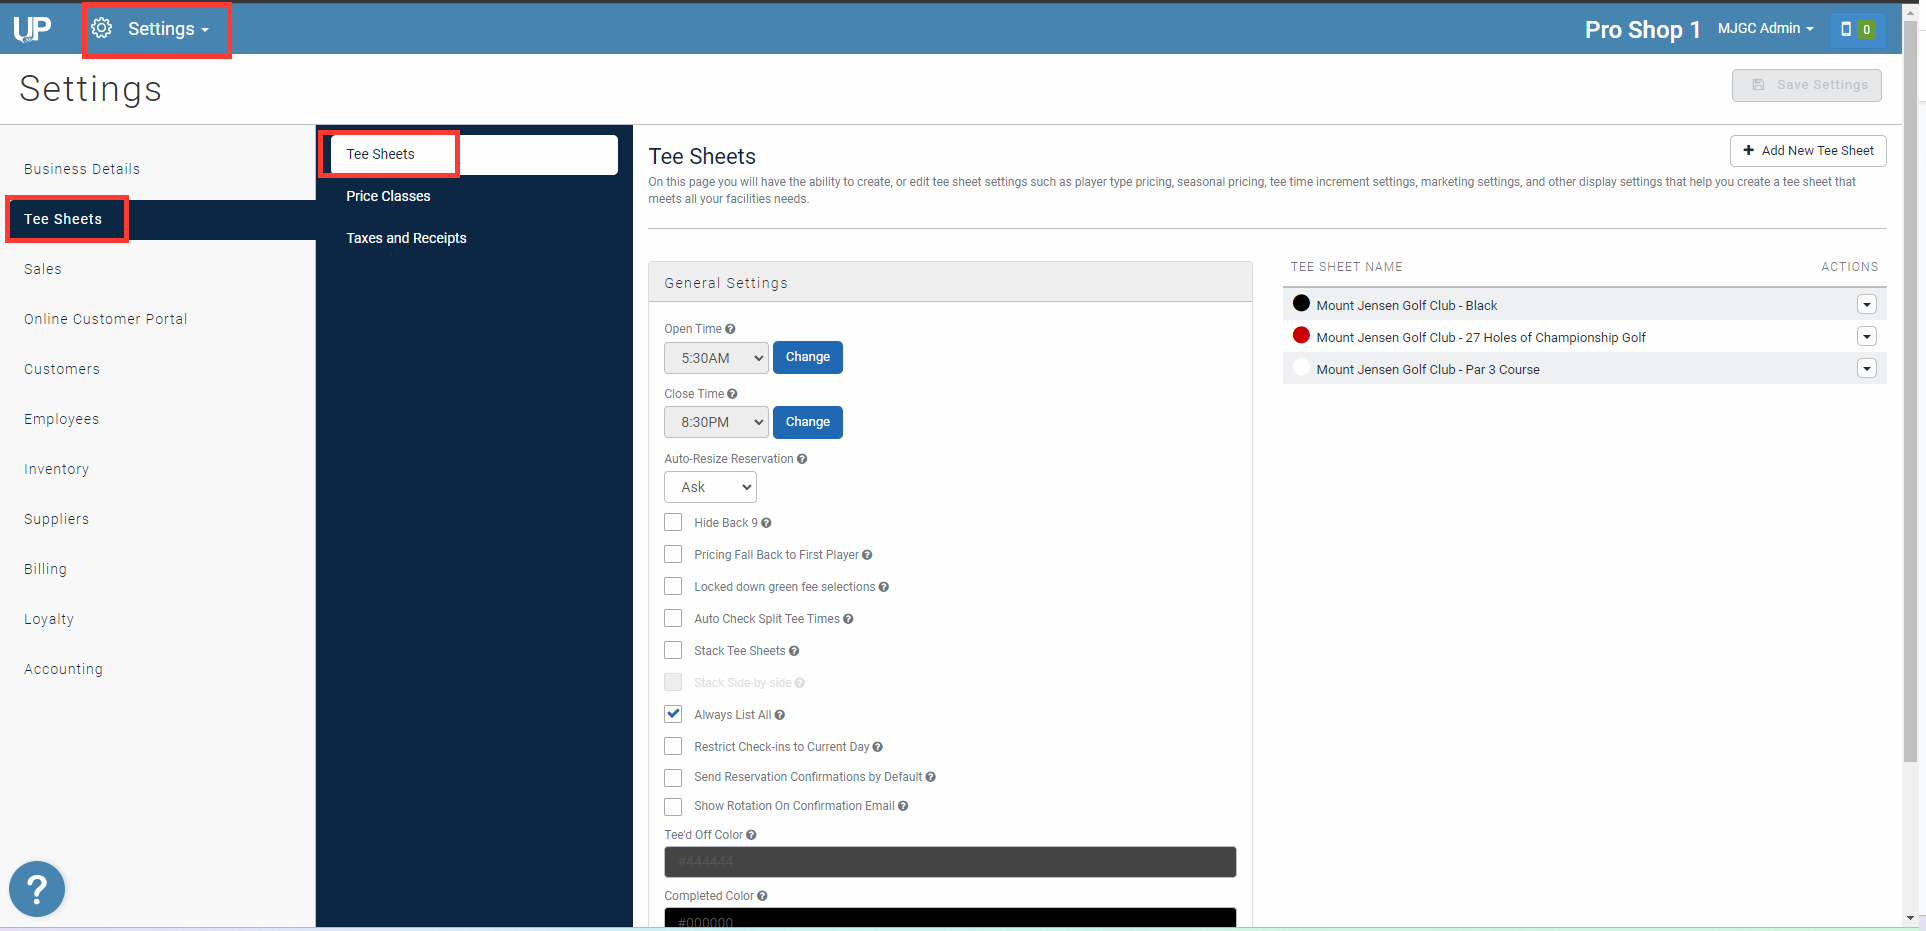The image size is (1926, 931).
Task: Open the Open Time 5:30AM dropdown
Action: tap(716, 358)
